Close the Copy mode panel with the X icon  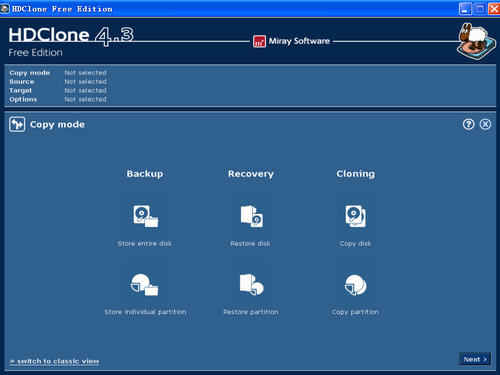tap(485, 124)
